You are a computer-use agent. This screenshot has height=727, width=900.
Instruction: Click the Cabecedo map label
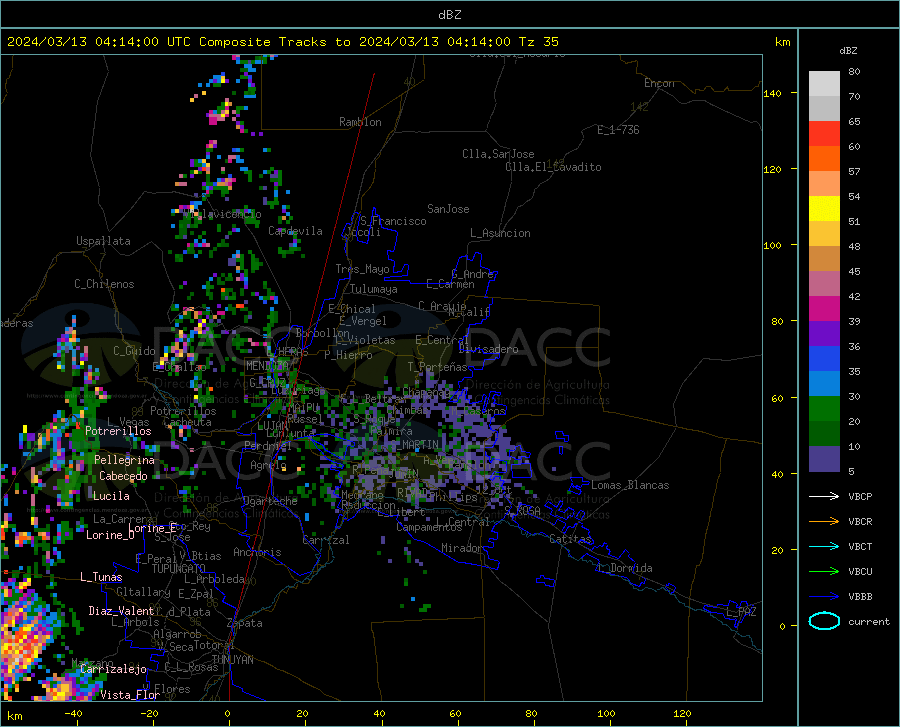pyautogui.click(x=123, y=476)
